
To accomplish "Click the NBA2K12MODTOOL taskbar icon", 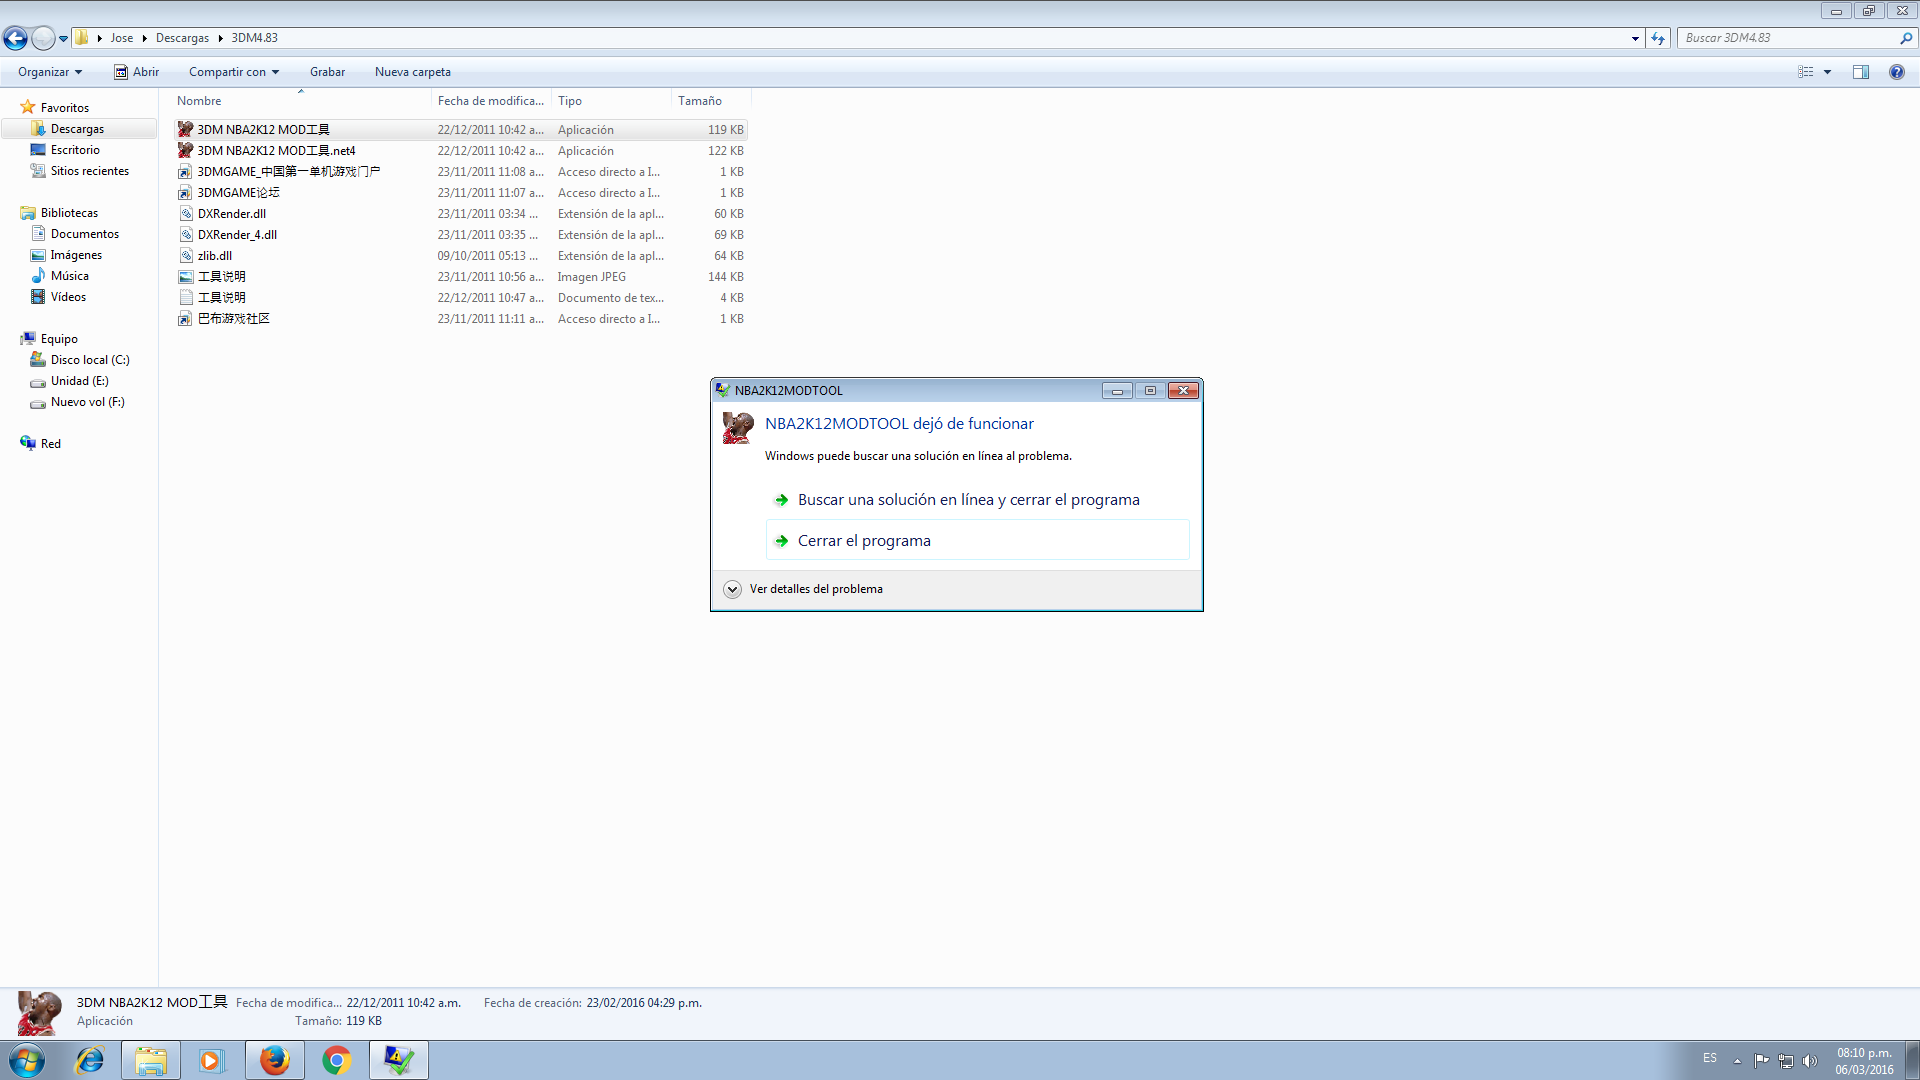I will (399, 1060).
